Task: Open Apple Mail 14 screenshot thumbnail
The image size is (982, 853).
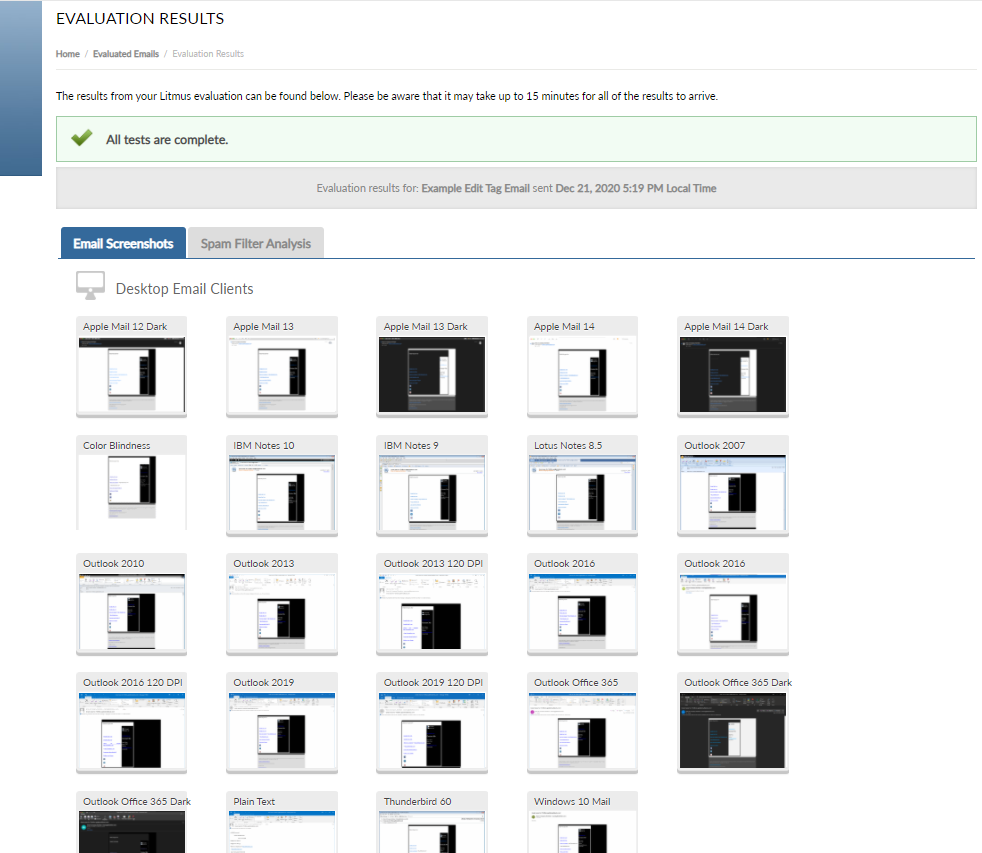Action: [x=582, y=375]
